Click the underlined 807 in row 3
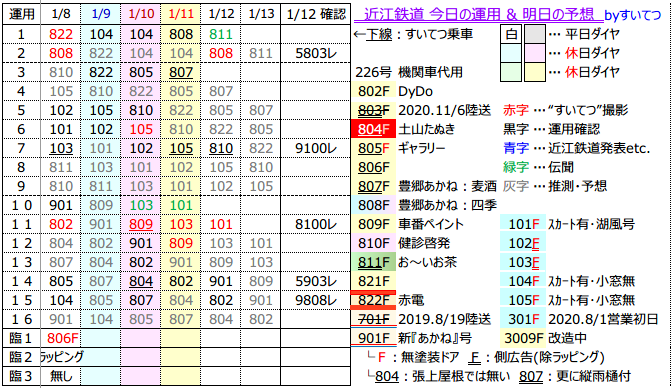The image size is (671, 388). (x=181, y=72)
